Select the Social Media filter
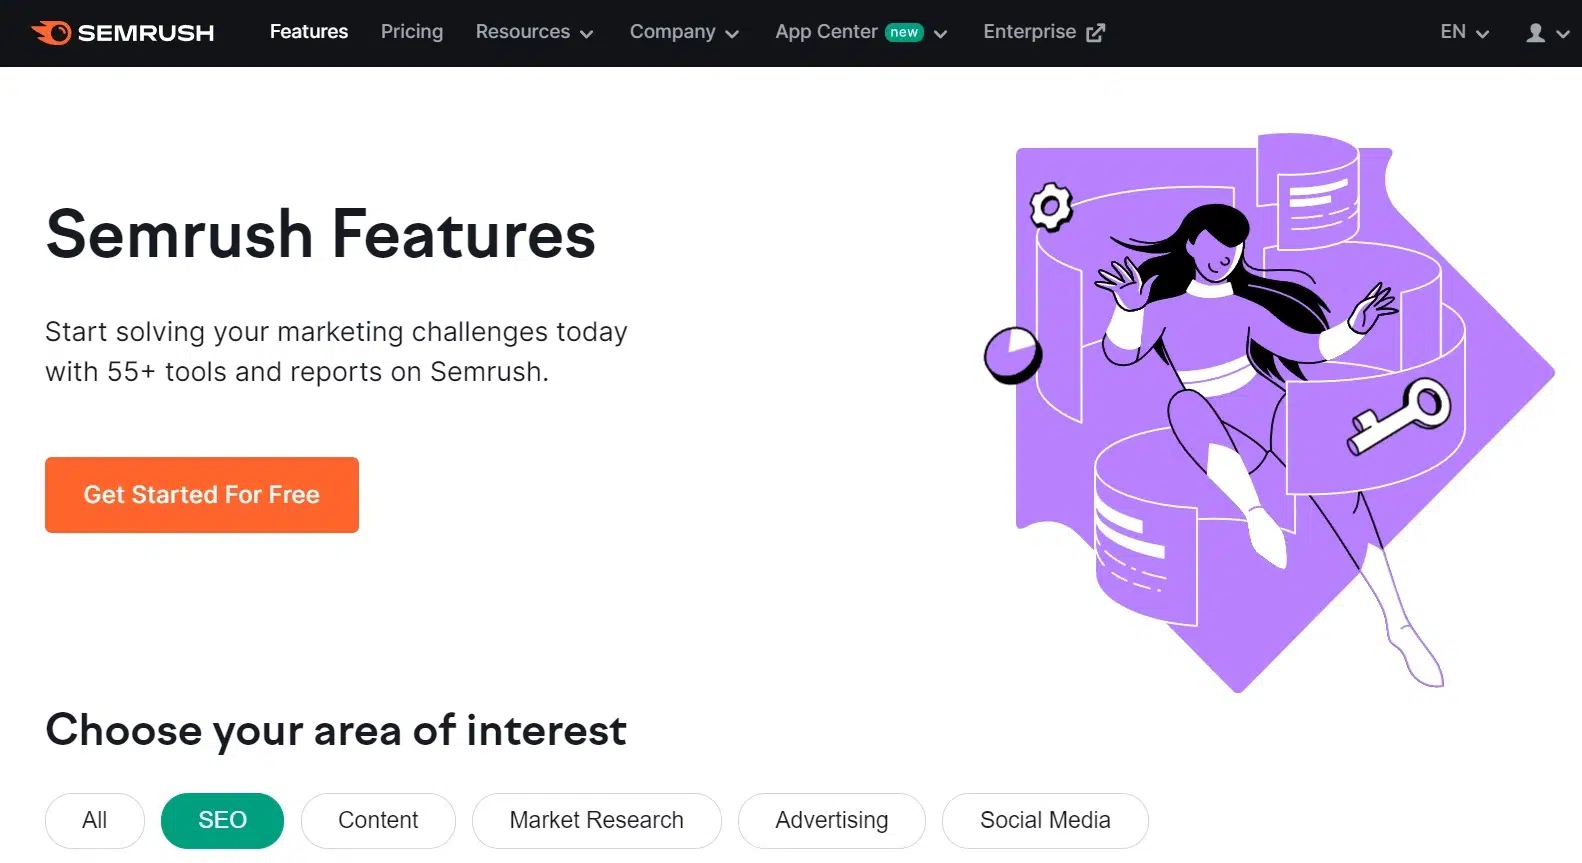1582x863 pixels. coord(1044,820)
